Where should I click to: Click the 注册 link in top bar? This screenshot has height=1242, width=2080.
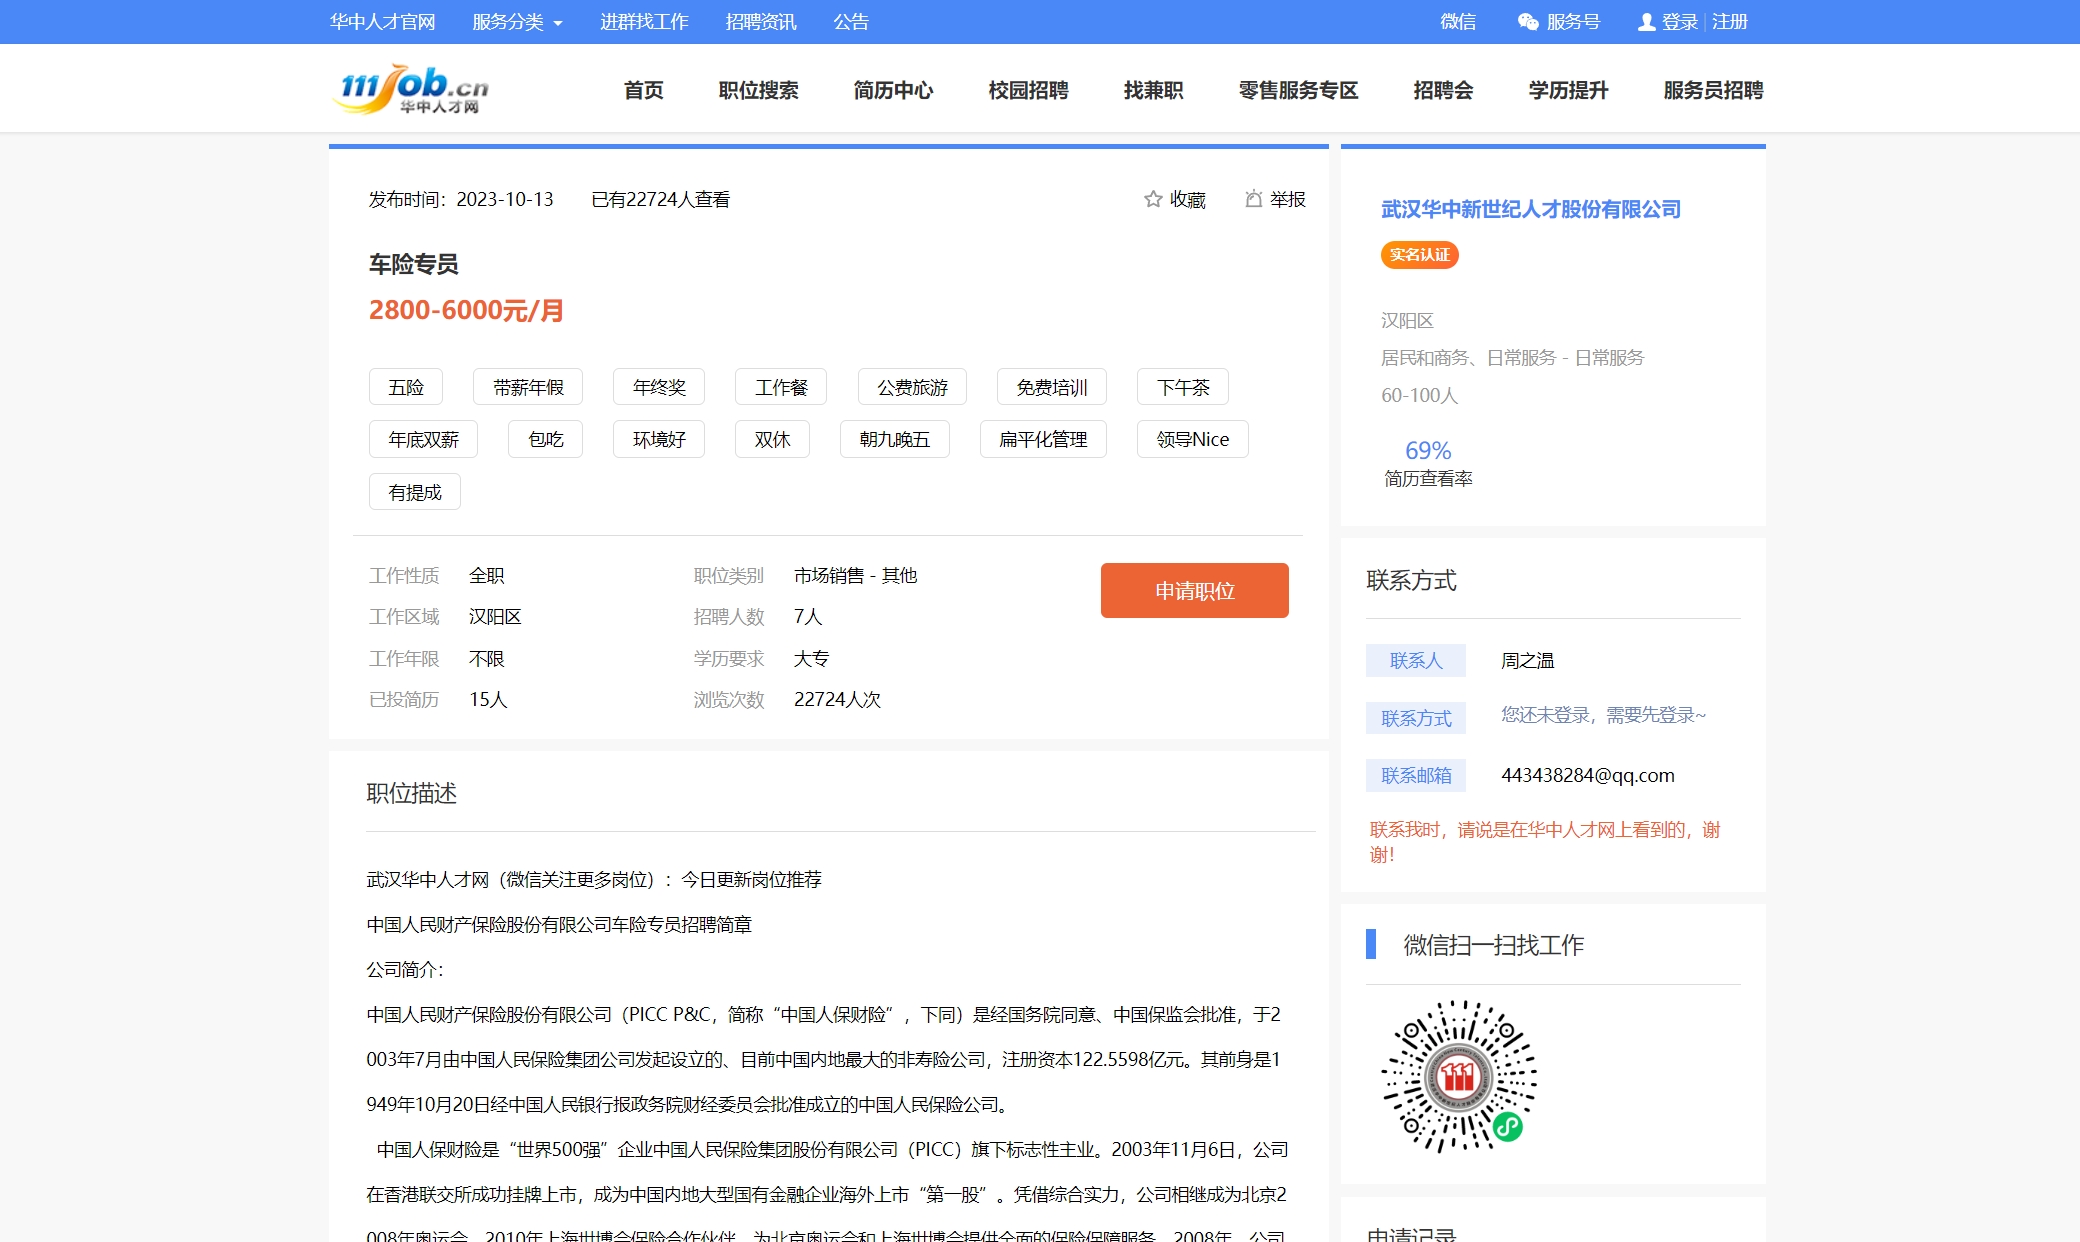(x=1729, y=22)
